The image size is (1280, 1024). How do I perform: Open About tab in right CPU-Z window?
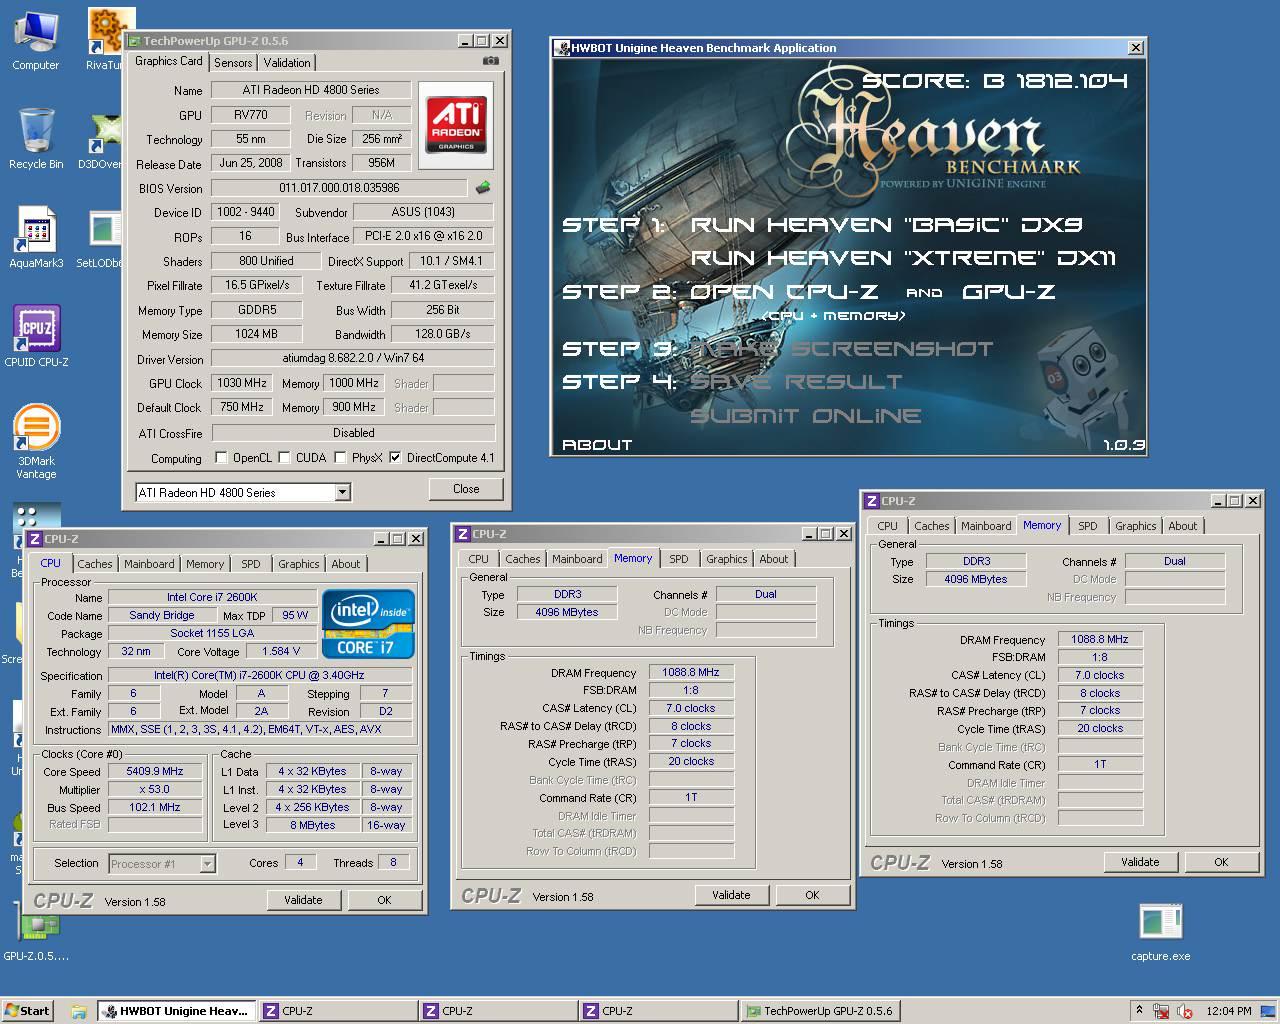[x=1183, y=526]
